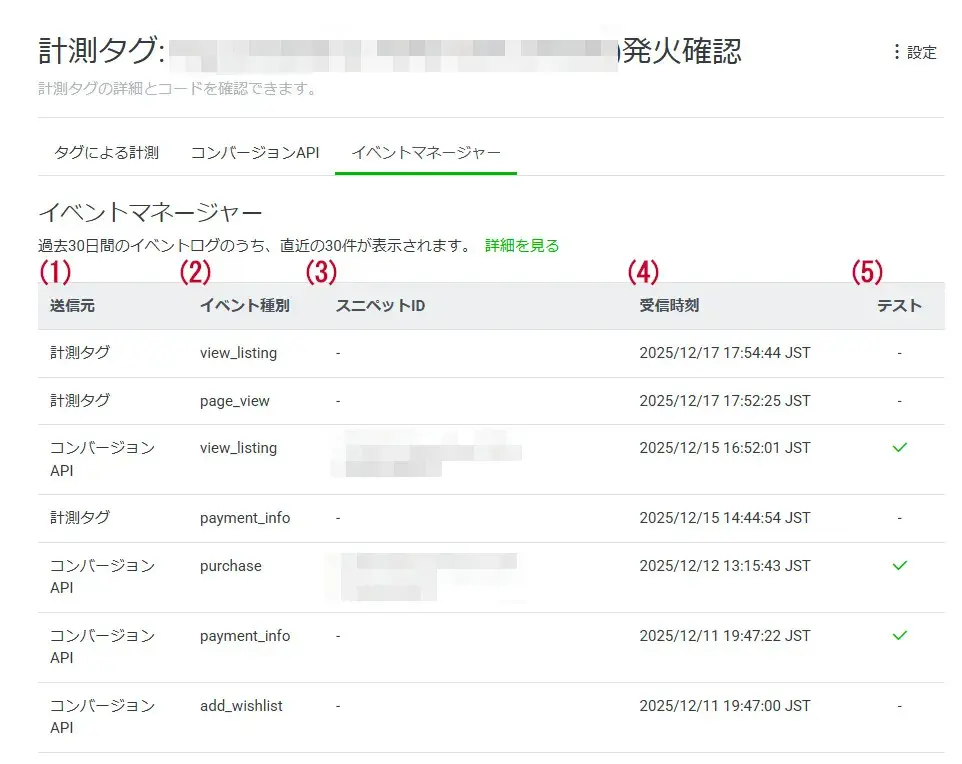Select the page_view event row
Screen dimensions: 962x764
(235, 401)
